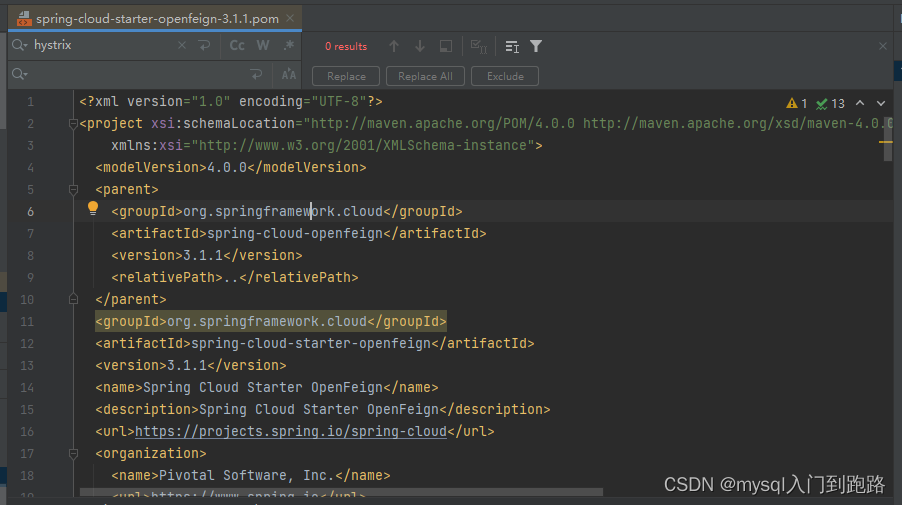
Task: Select all occurrences icon
Action: click(x=479, y=46)
